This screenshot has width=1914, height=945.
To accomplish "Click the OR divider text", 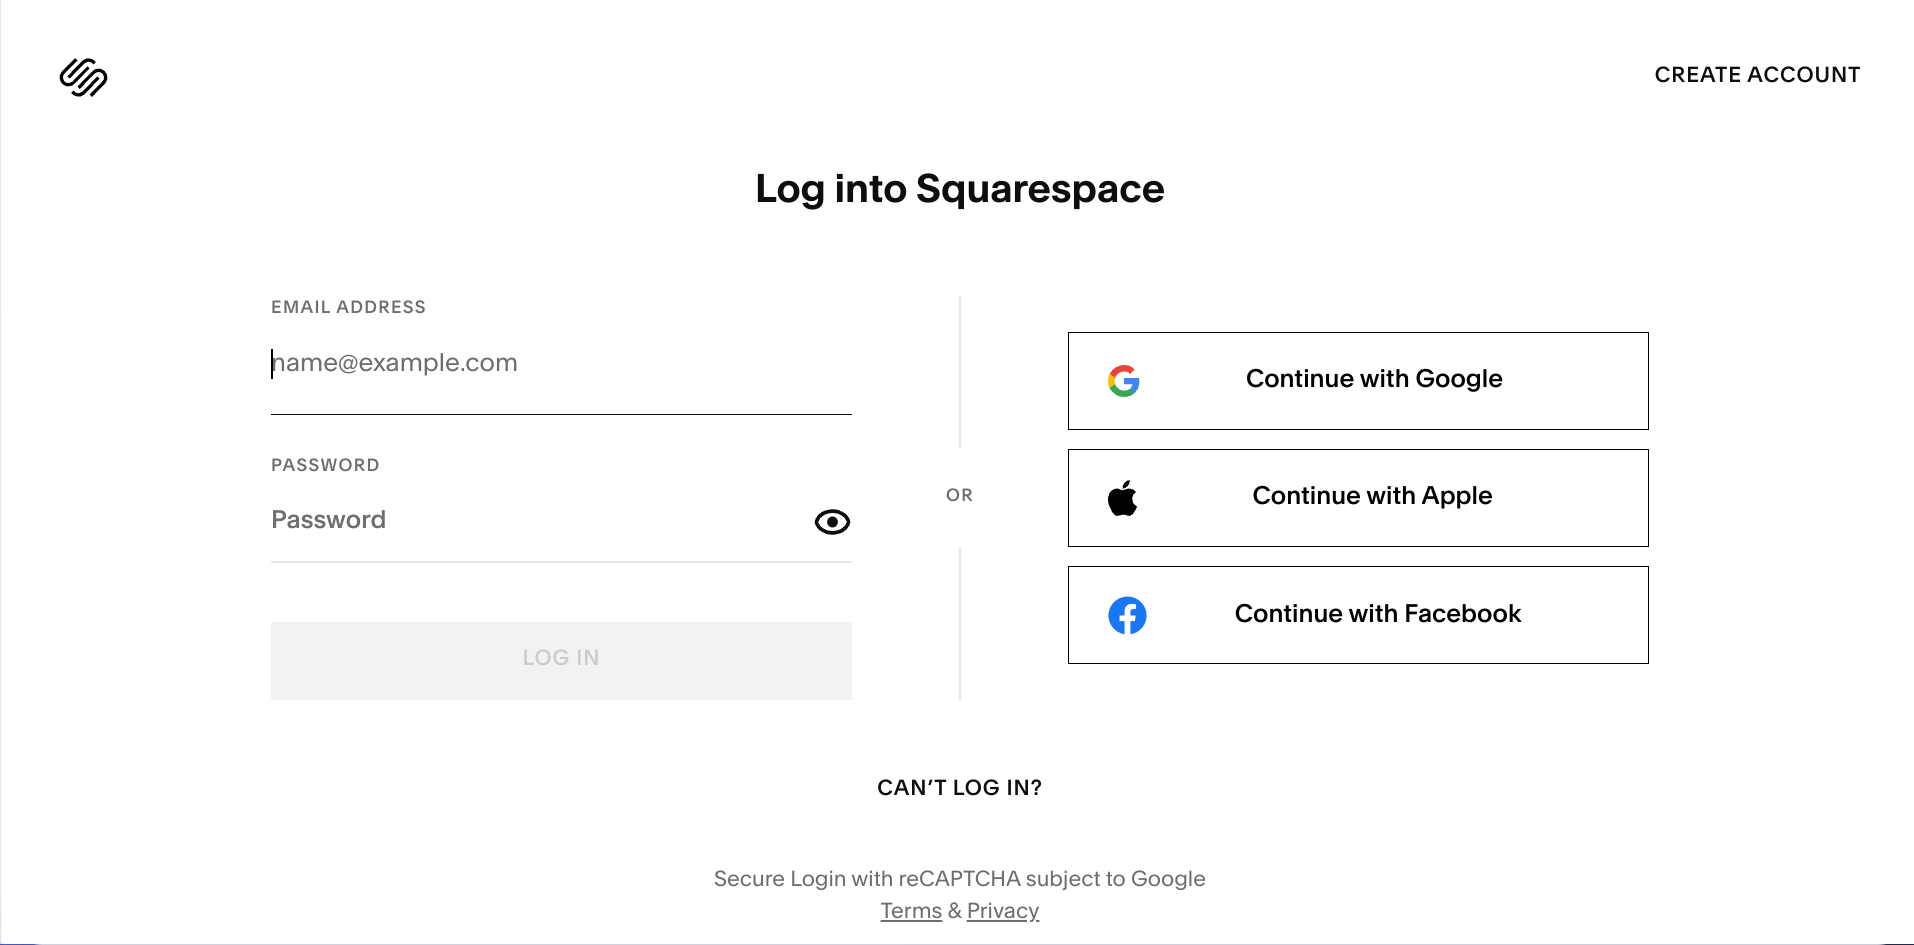I will click(959, 494).
